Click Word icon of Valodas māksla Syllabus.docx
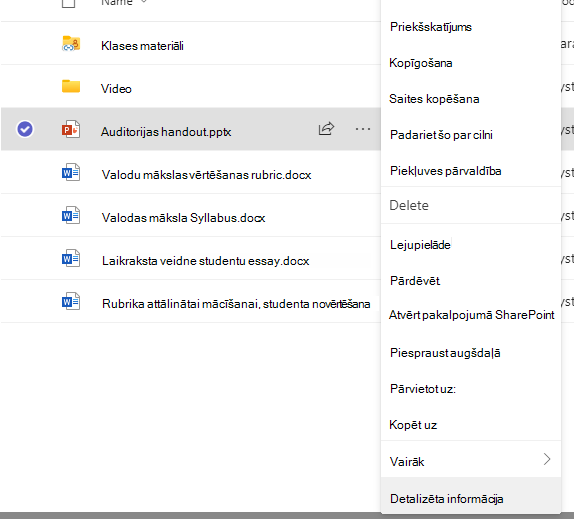Image resolution: width=574 pixels, height=519 pixels. click(x=71, y=215)
